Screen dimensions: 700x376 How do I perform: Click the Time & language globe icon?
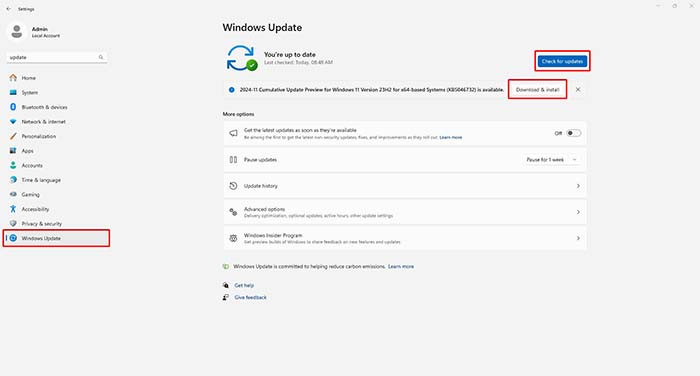tap(13, 180)
